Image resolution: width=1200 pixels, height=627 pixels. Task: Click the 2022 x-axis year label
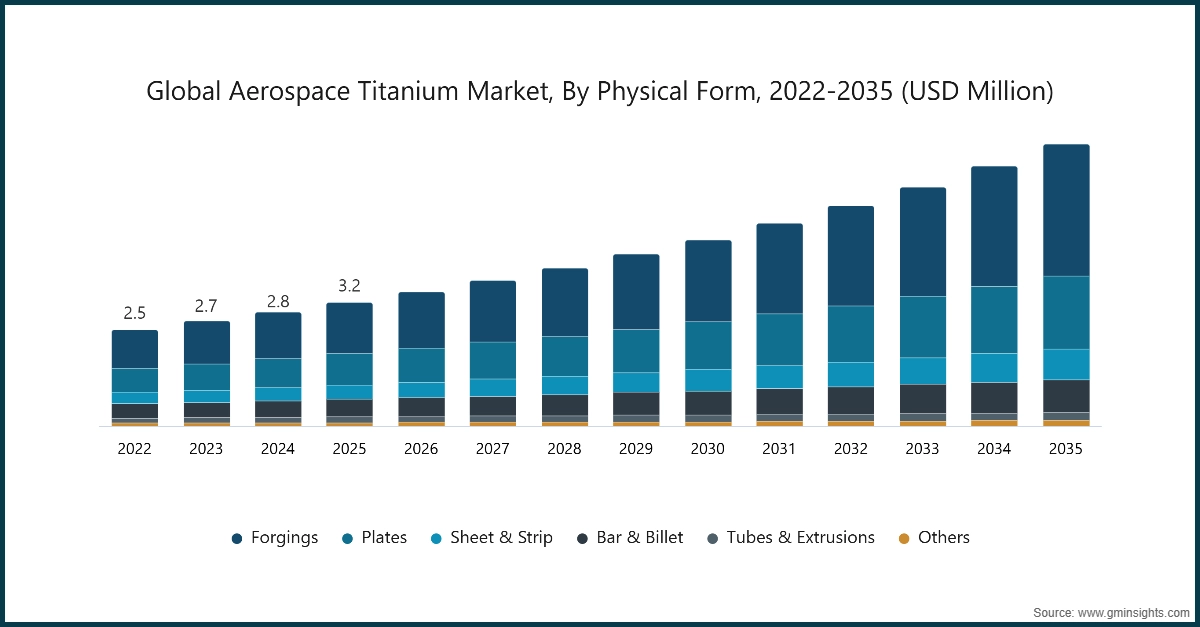point(134,450)
